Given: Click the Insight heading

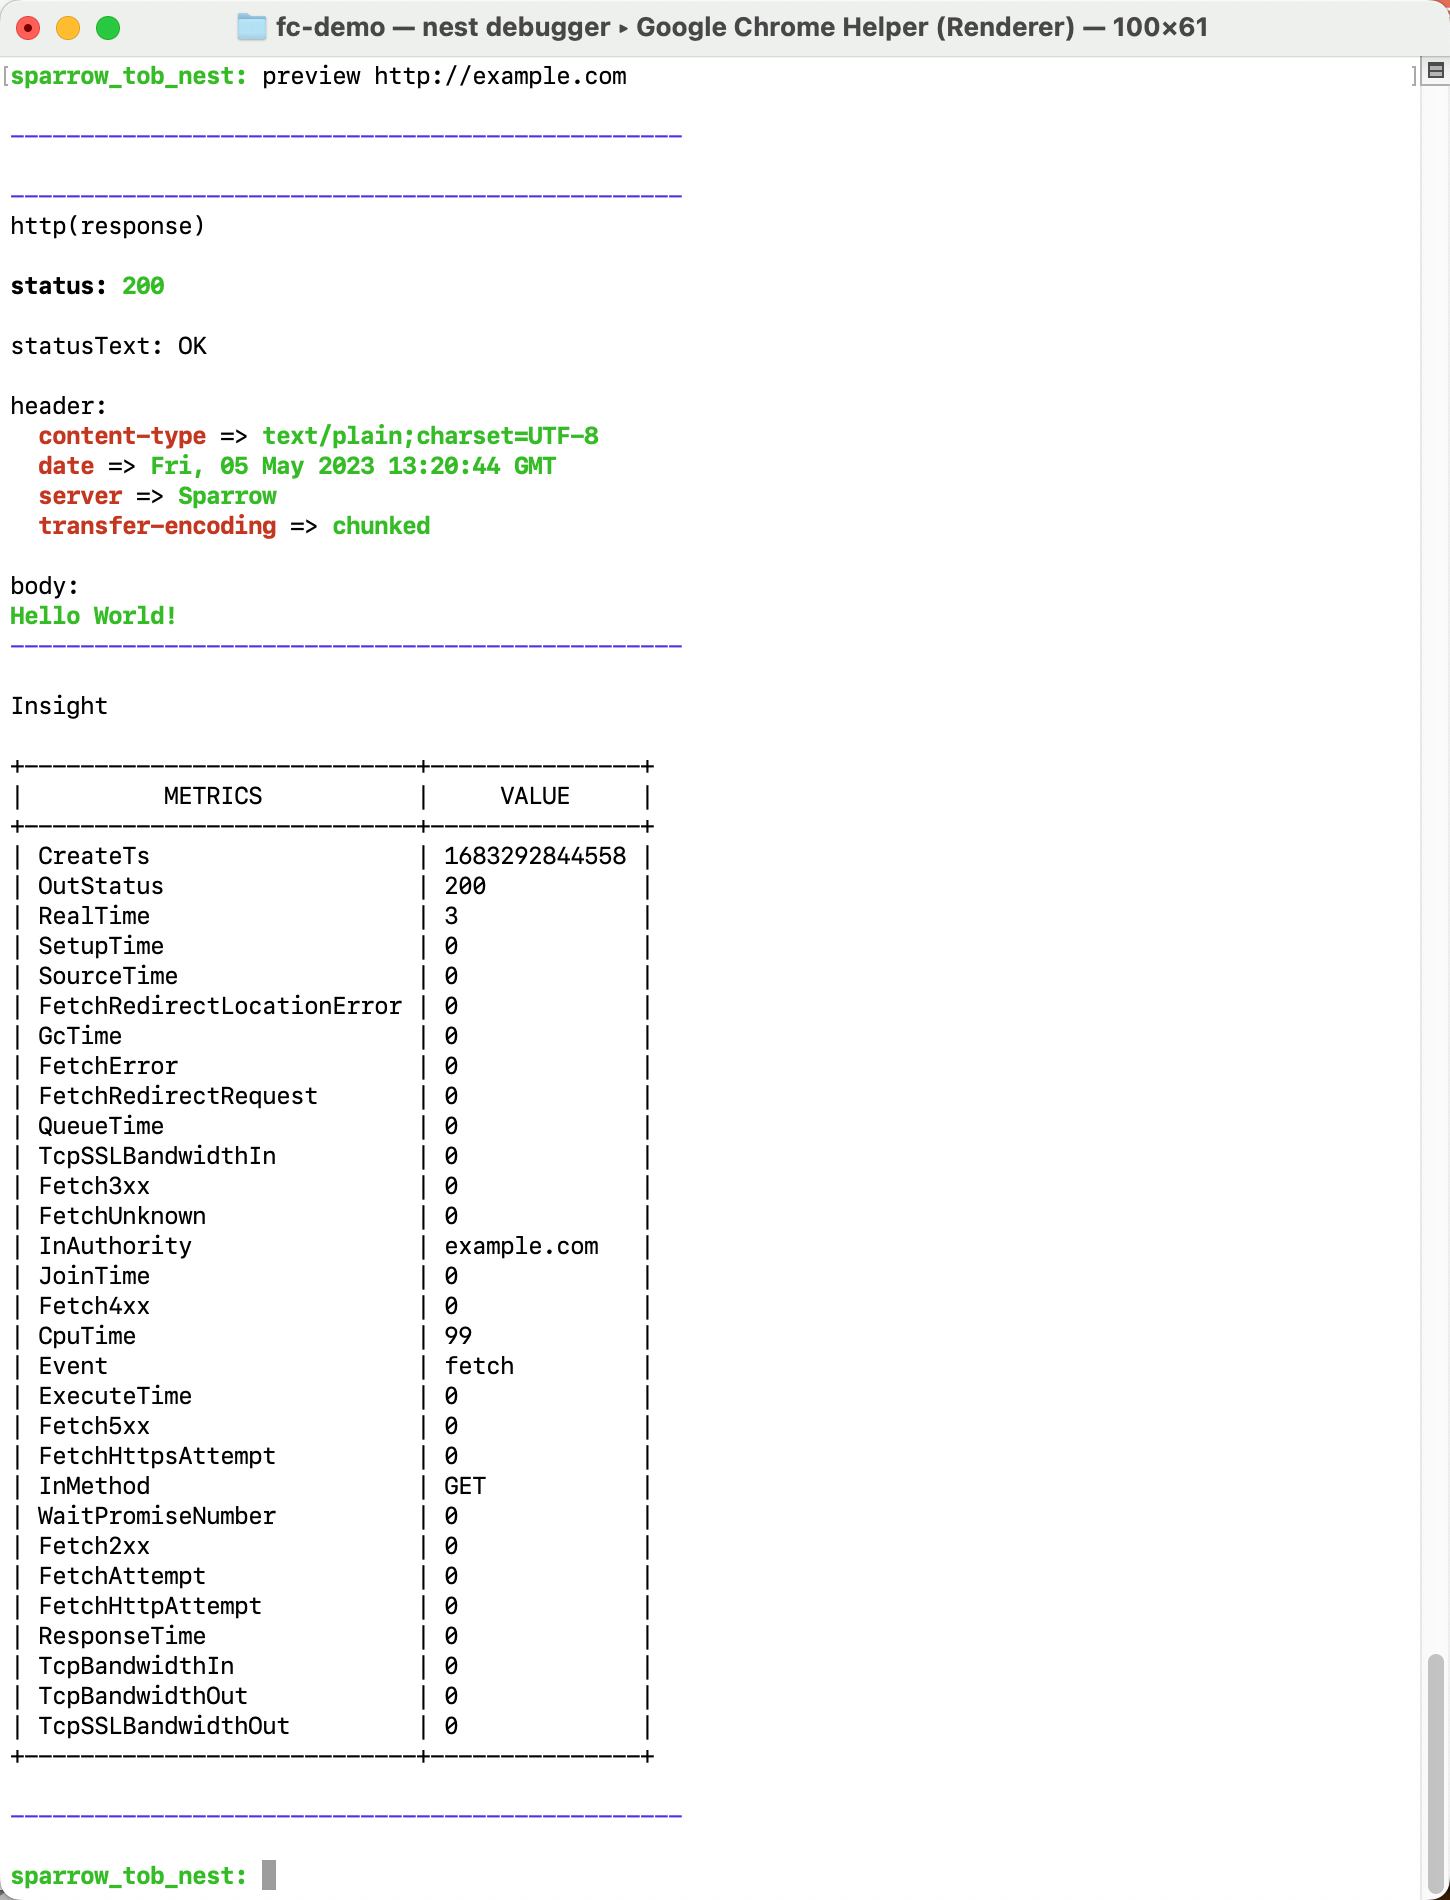Looking at the screenshot, I should (59, 706).
